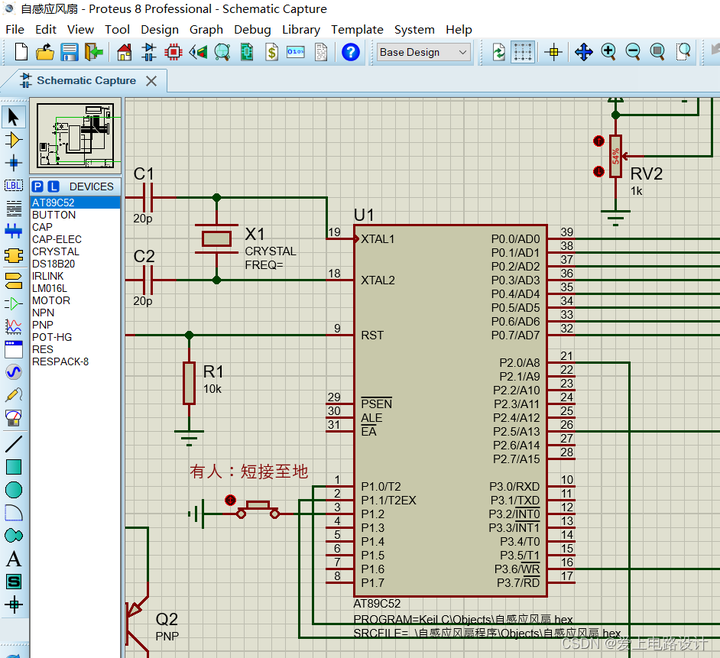Screen dimensions: 720x658
Task: Choose the Wire Label (LBL) tool
Action: click(14, 185)
